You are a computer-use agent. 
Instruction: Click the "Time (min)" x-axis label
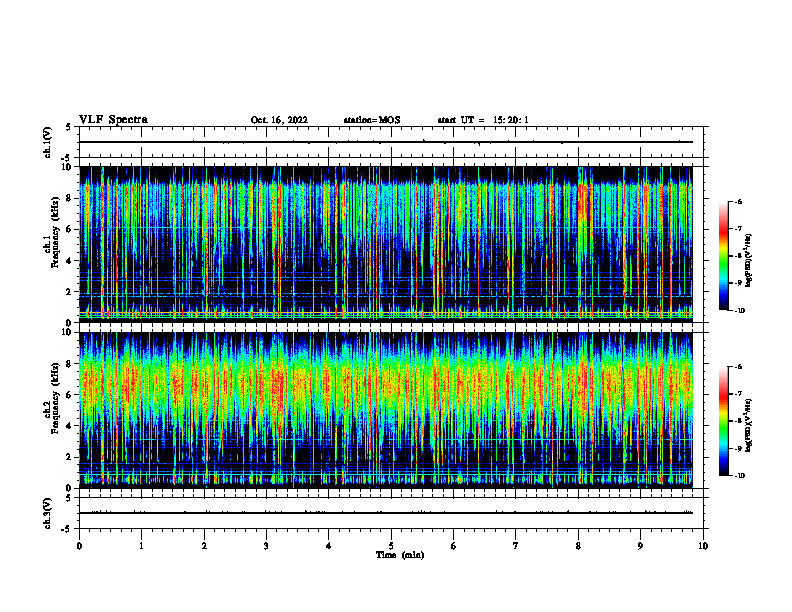pos(400,555)
